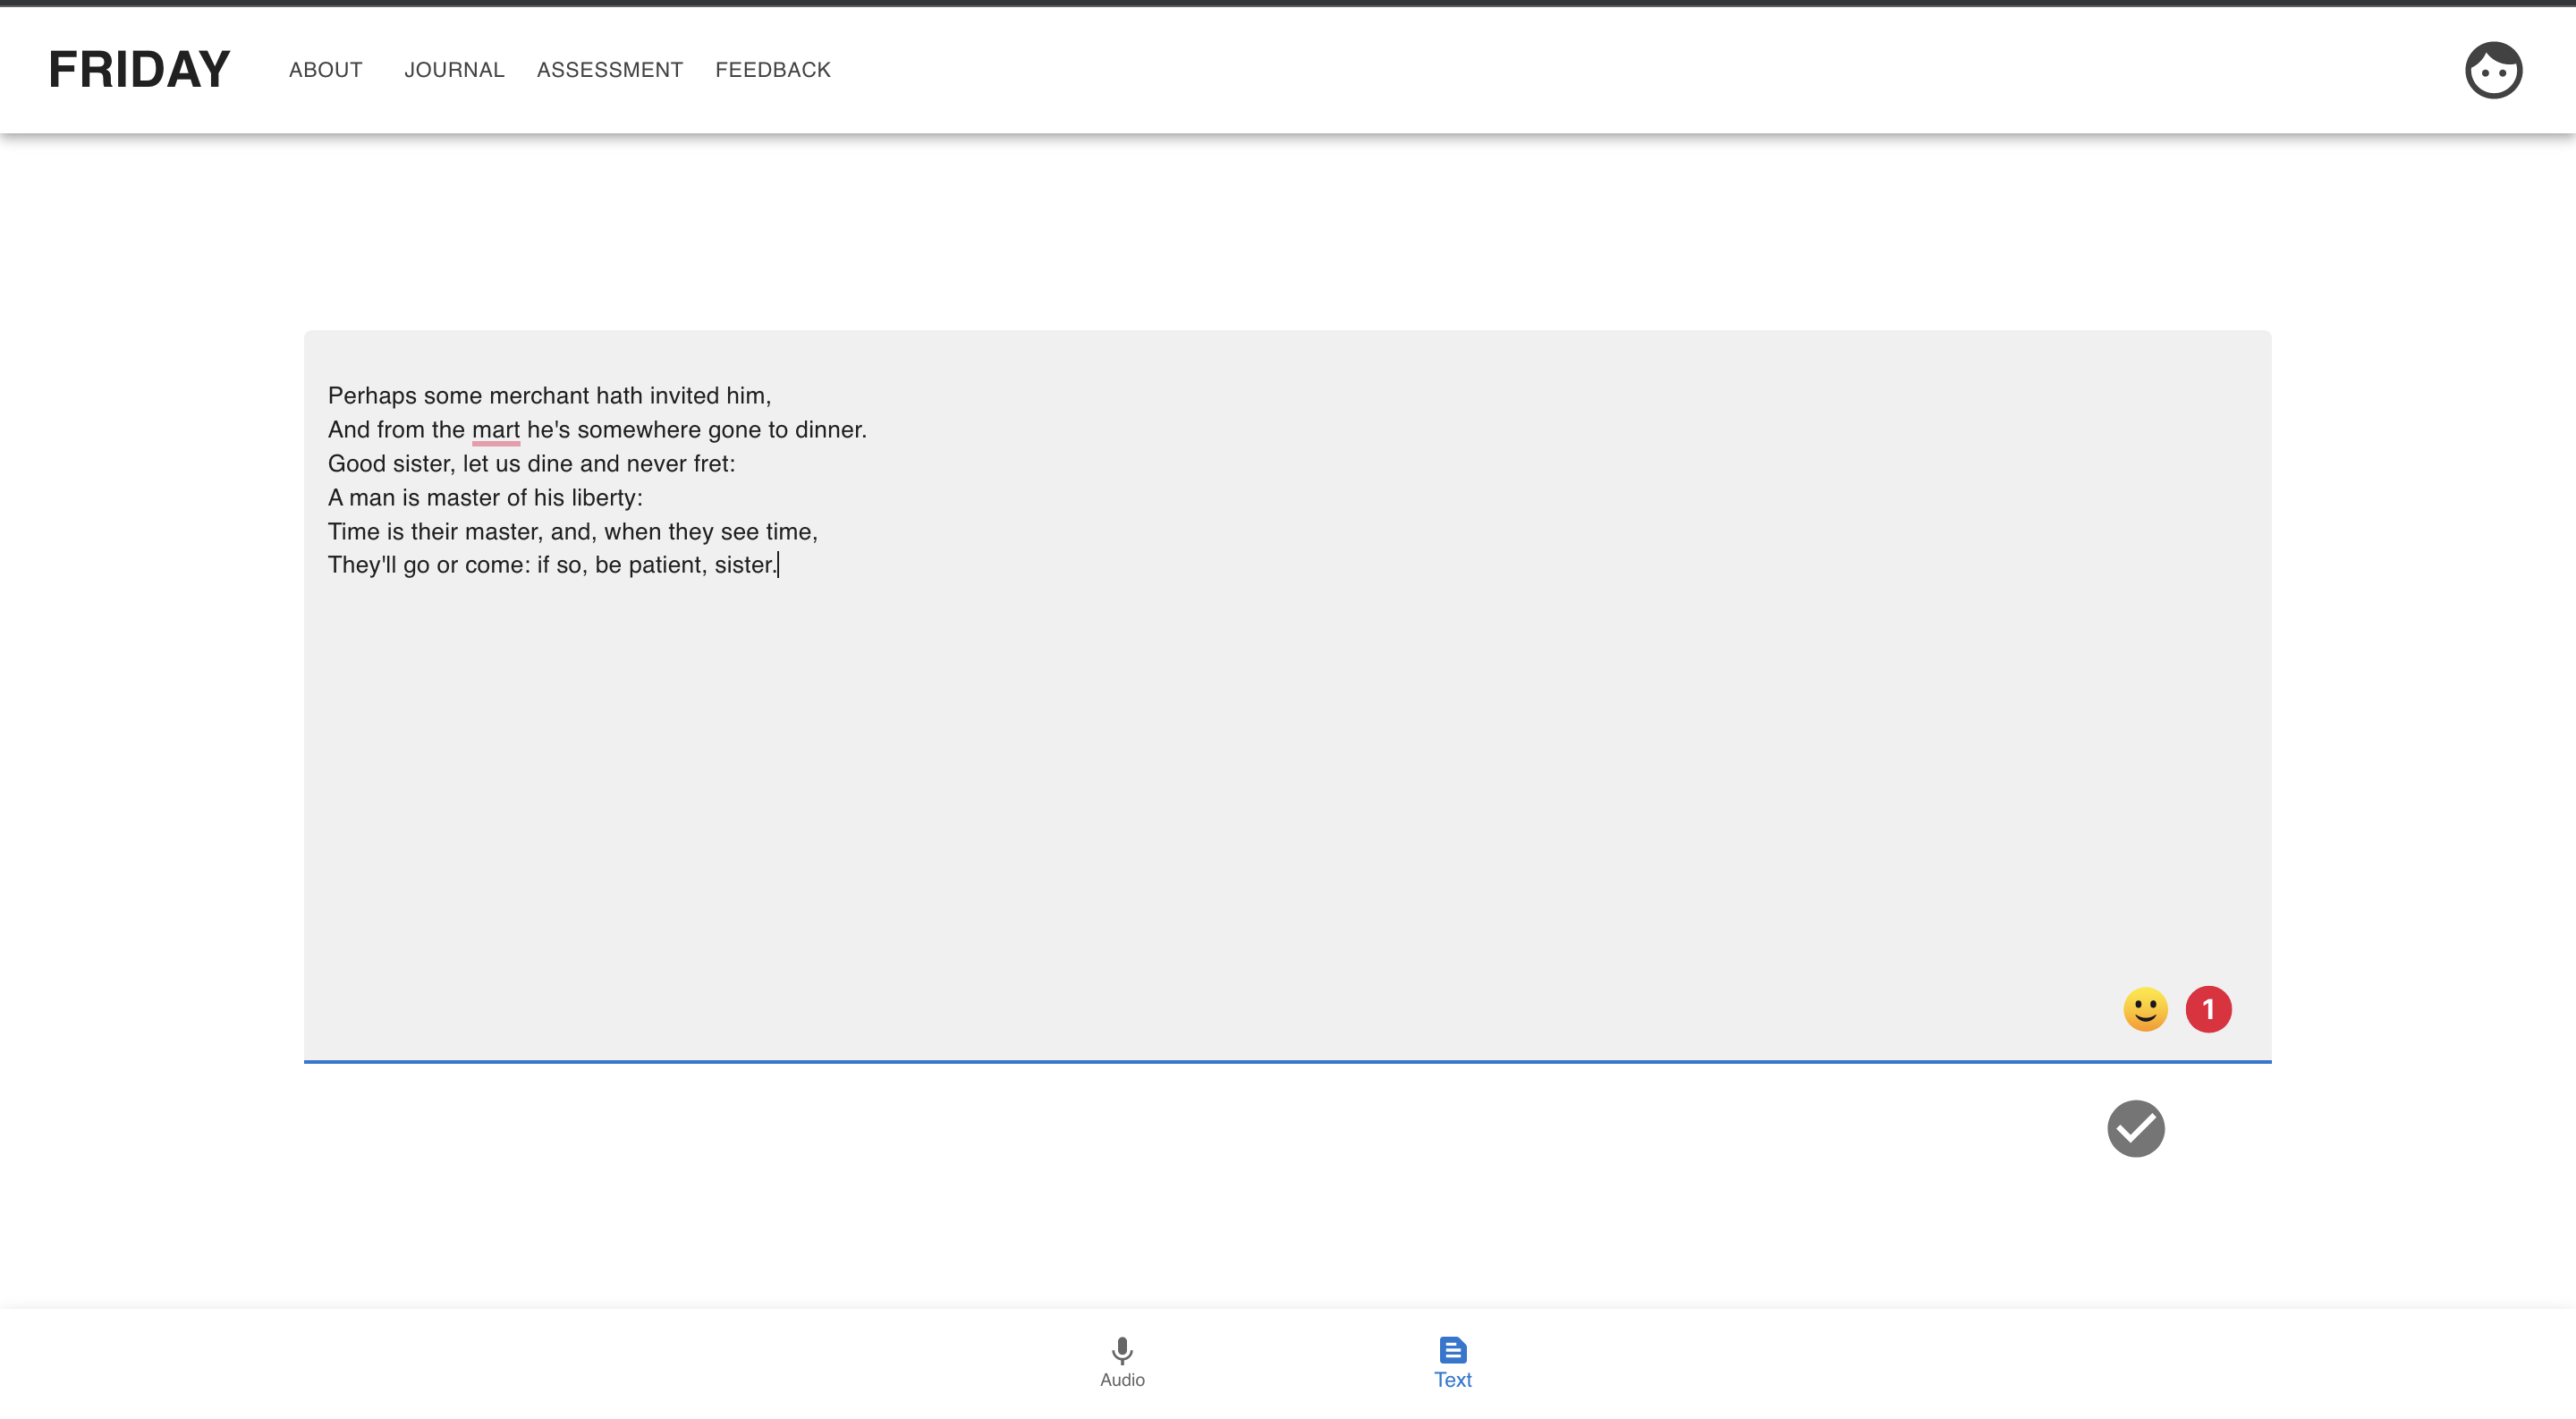The height and width of the screenshot is (1419, 2576).
Task: Open the user profile avatar icon
Action: 2493,70
